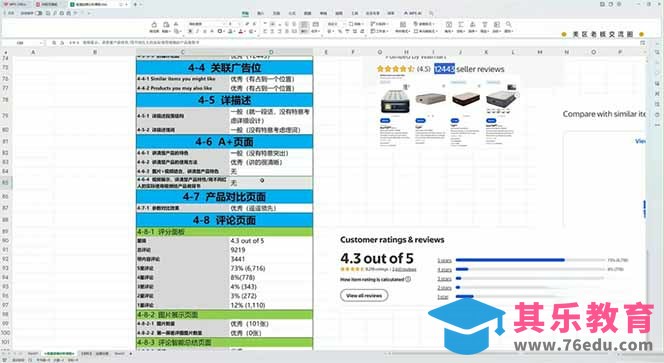Toggle Italic formatting
The width and height of the screenshot is (664, 363).
[197, 31]
